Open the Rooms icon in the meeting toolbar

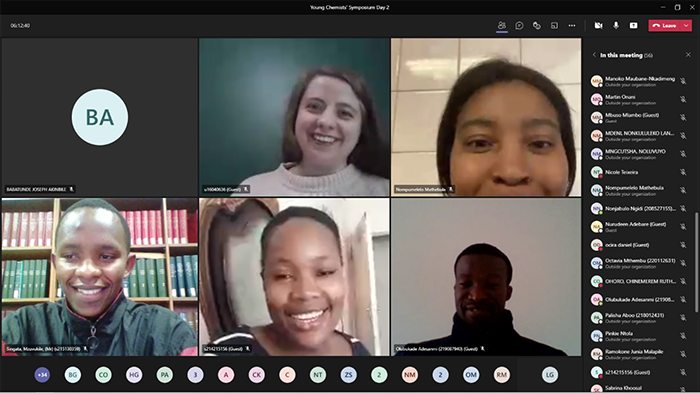[554, 25]
